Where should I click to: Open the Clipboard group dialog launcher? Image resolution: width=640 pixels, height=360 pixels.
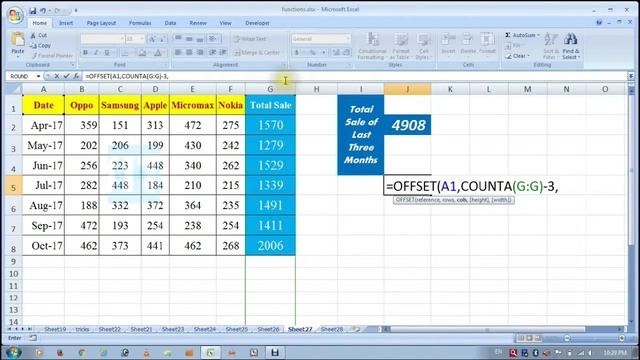pos(73,65)
